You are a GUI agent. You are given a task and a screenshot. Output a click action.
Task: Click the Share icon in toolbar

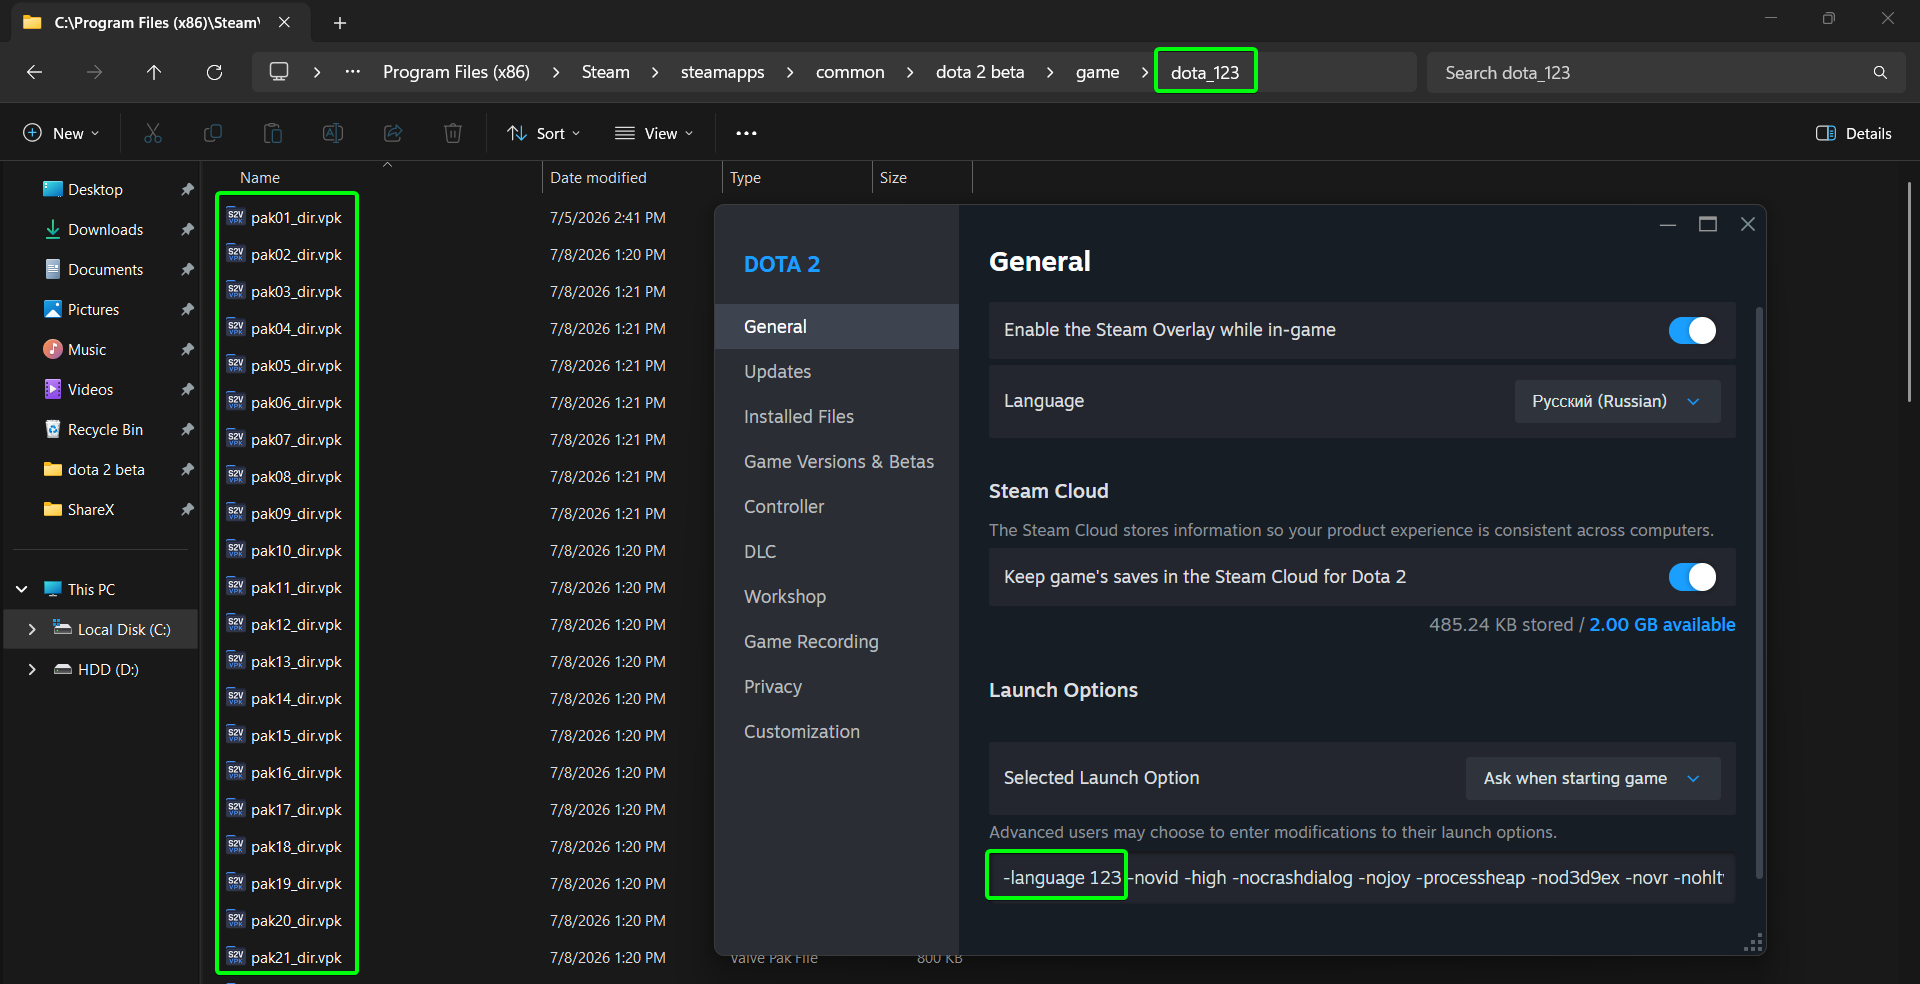(x=393, y=133)
